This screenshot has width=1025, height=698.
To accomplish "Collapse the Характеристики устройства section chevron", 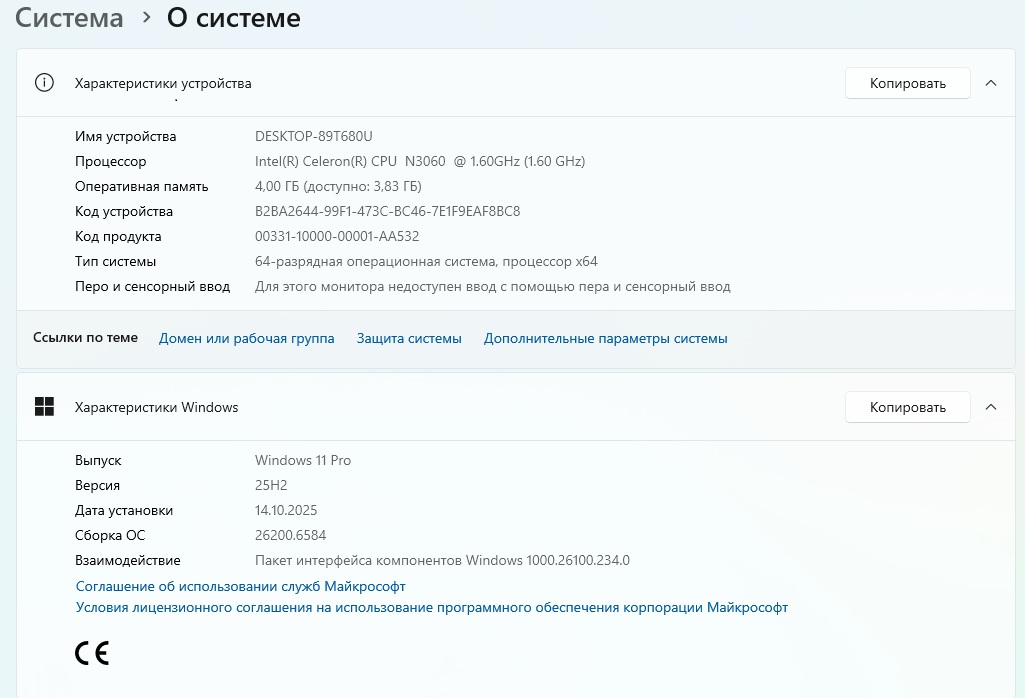I will tap(991, 83).
